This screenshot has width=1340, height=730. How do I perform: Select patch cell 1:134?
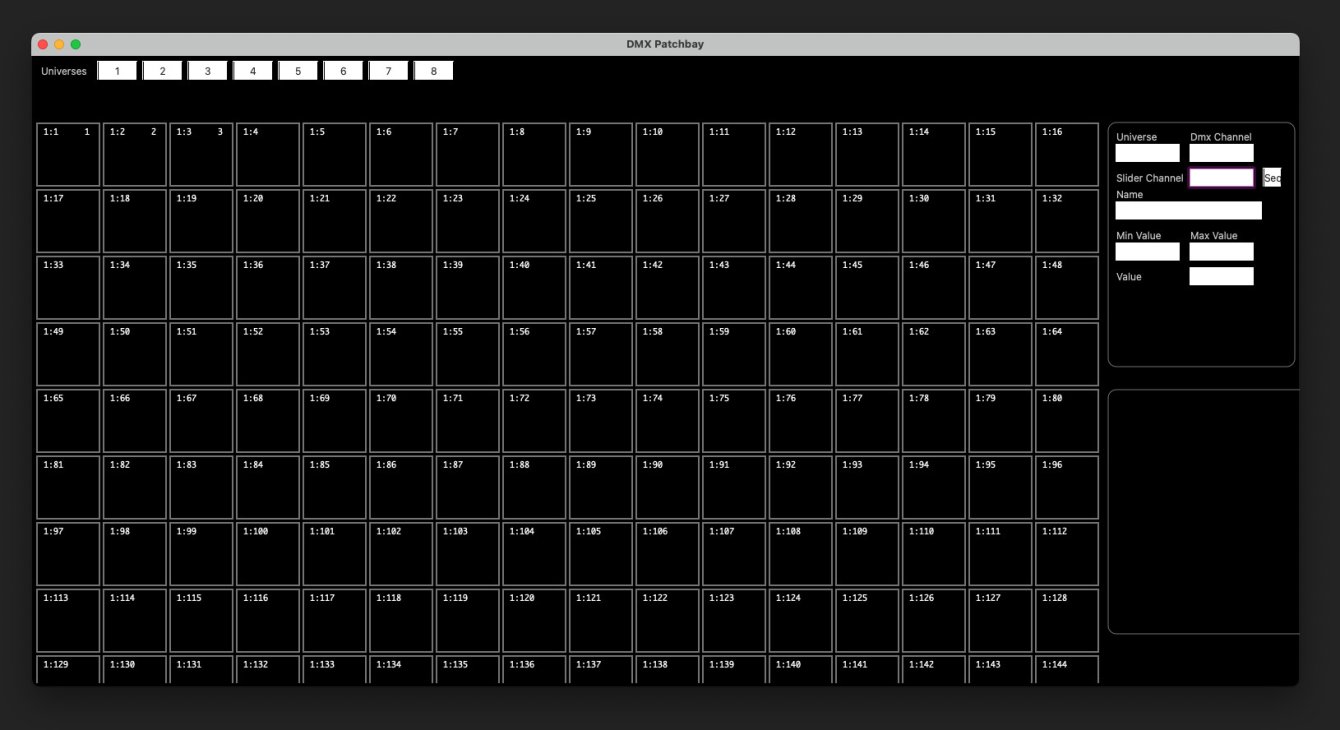point(401,670)
